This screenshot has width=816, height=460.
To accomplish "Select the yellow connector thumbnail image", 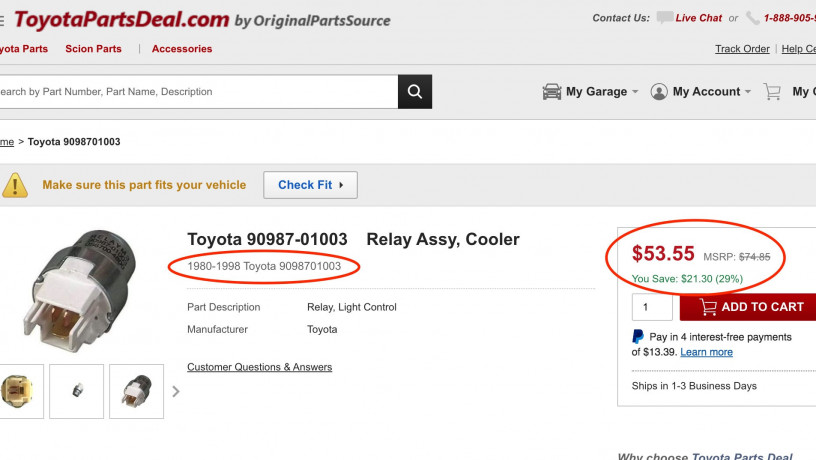I will tap(21, 391).
